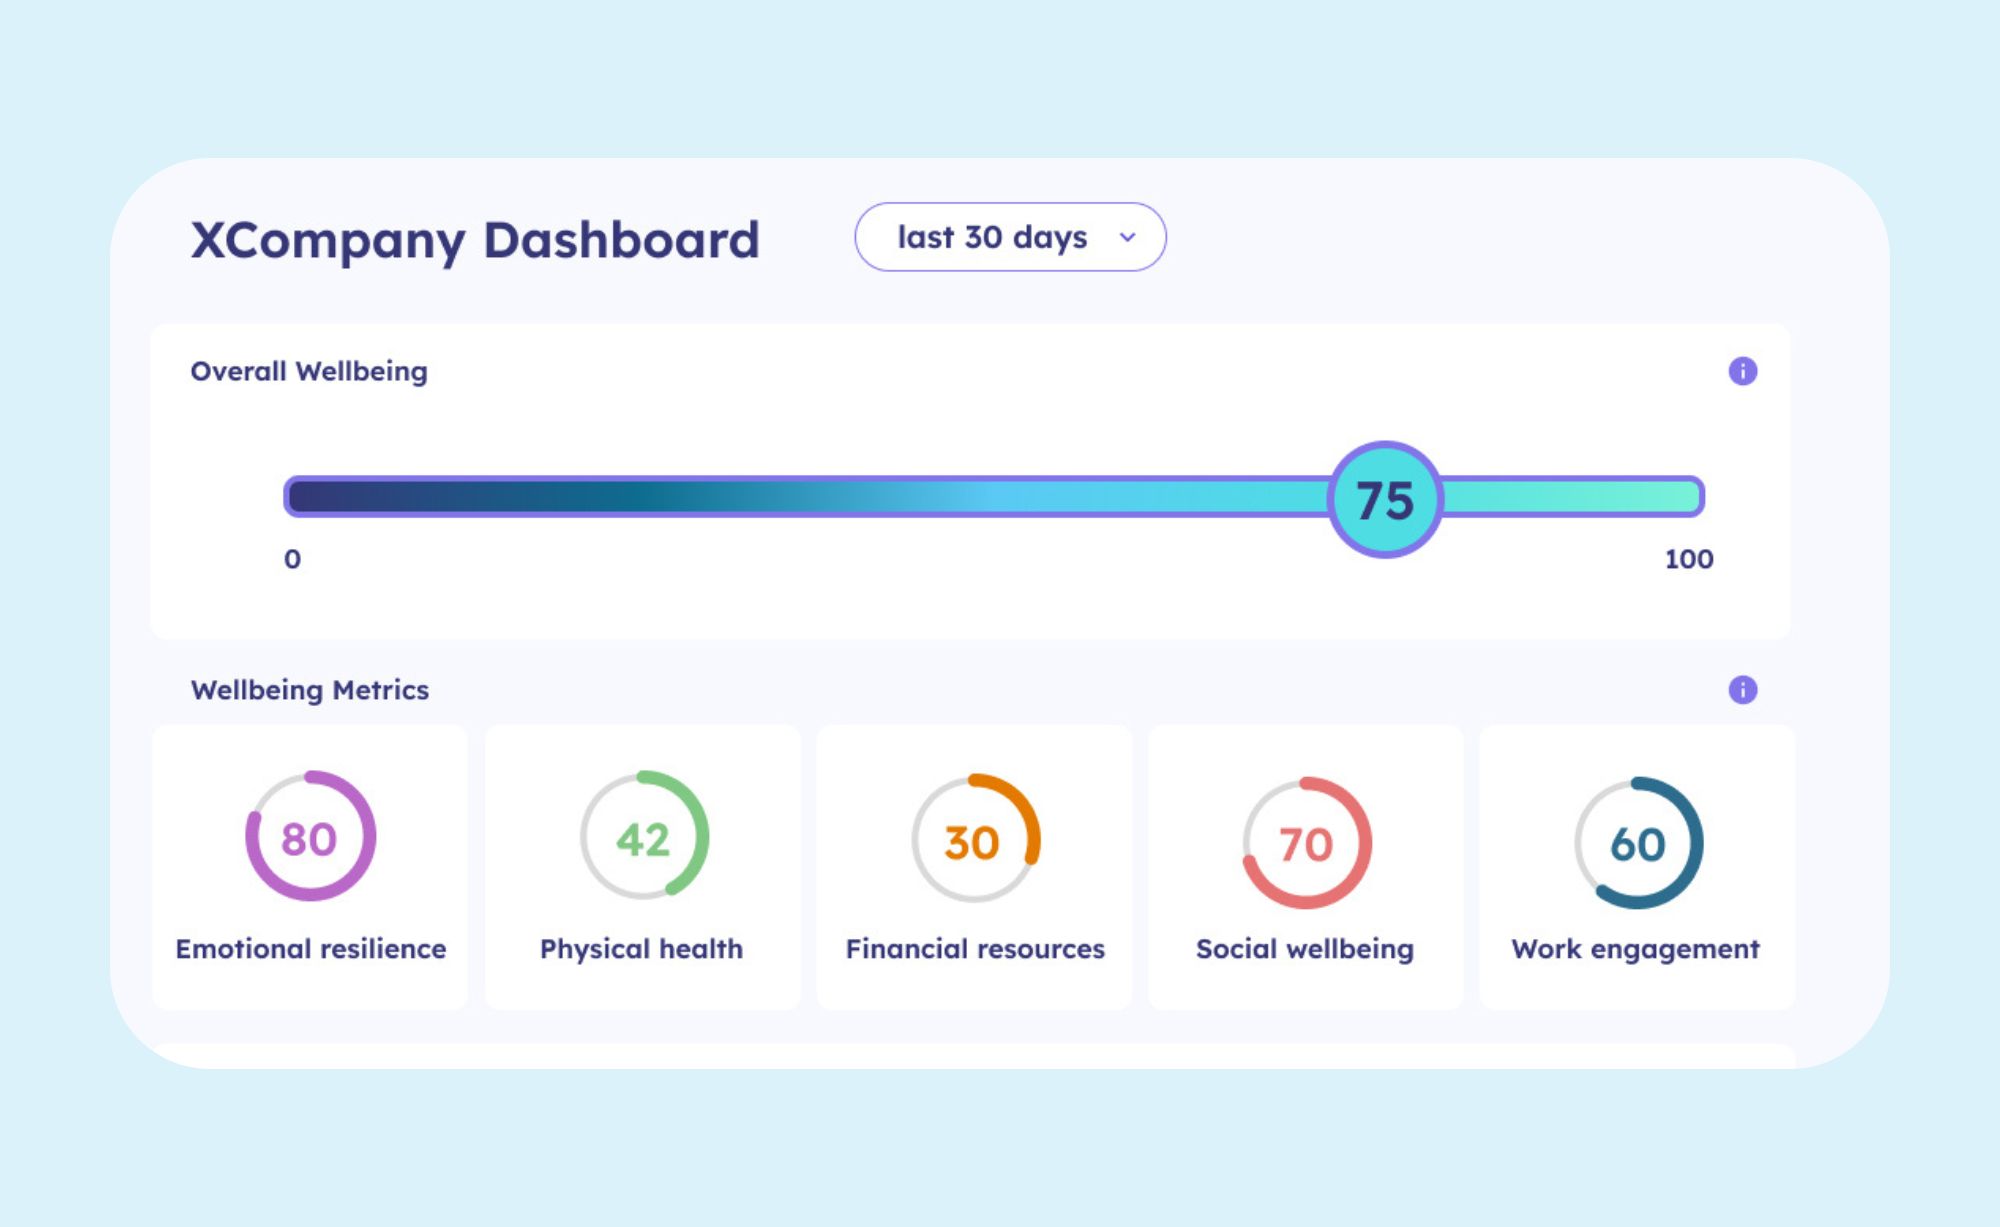Click the Overall Wellbeing heading
2000x1227 pixels.
309,371
